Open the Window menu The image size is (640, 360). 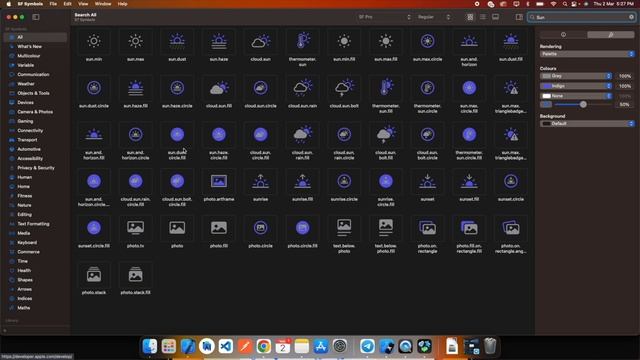tap(103, 4)
